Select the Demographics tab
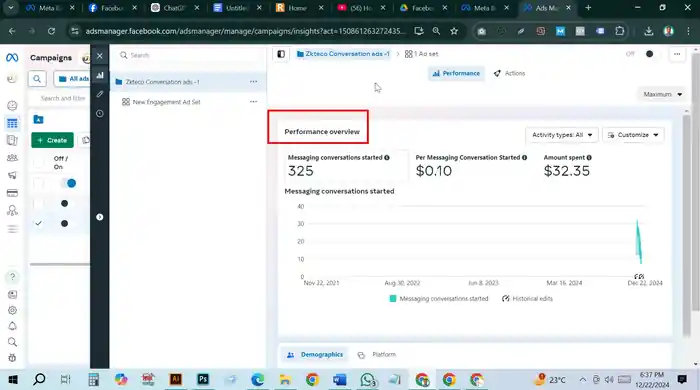Viewport: 700px width, 390px height. click(x=315, y=355)
